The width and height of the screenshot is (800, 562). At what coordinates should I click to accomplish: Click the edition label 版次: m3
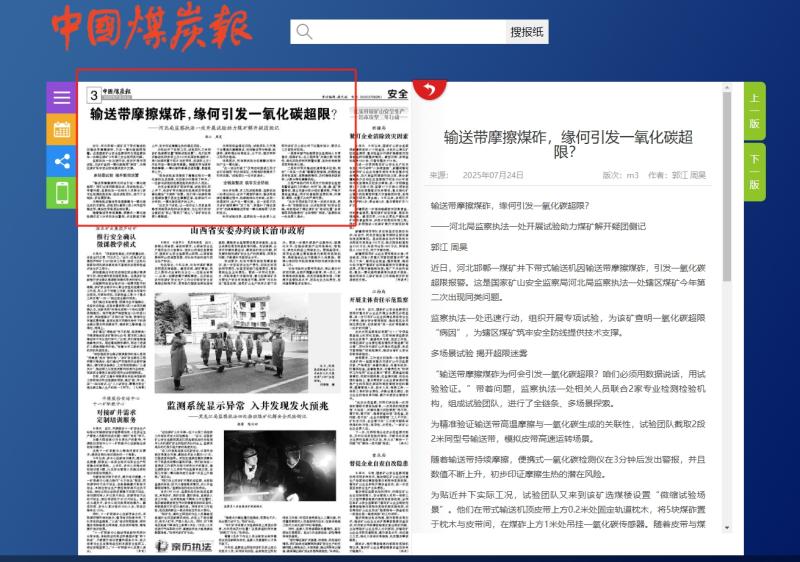pos(620,175)
